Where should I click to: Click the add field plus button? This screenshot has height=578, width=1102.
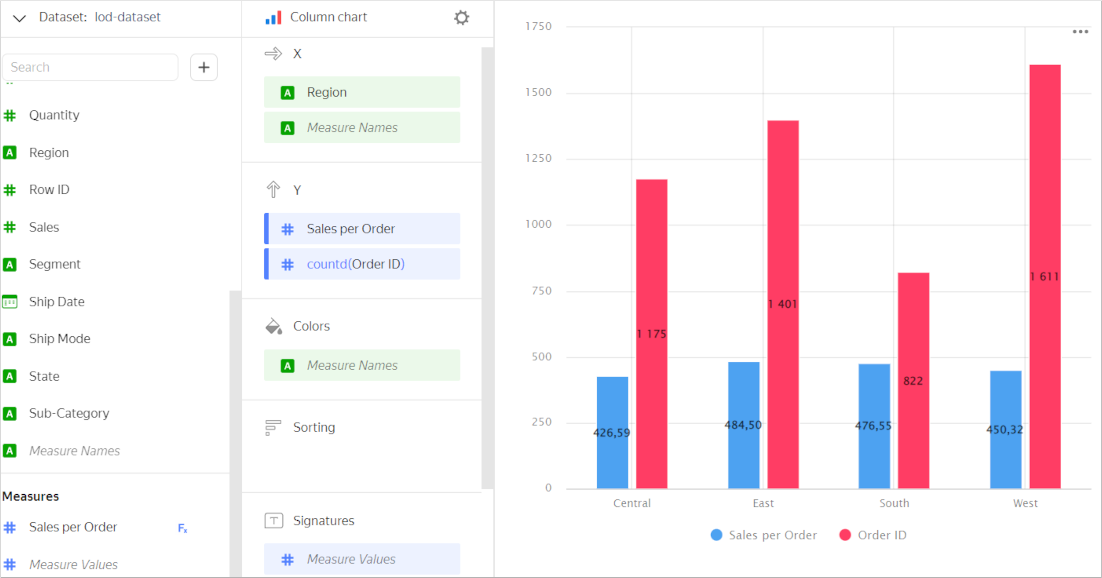pos(204,67)
